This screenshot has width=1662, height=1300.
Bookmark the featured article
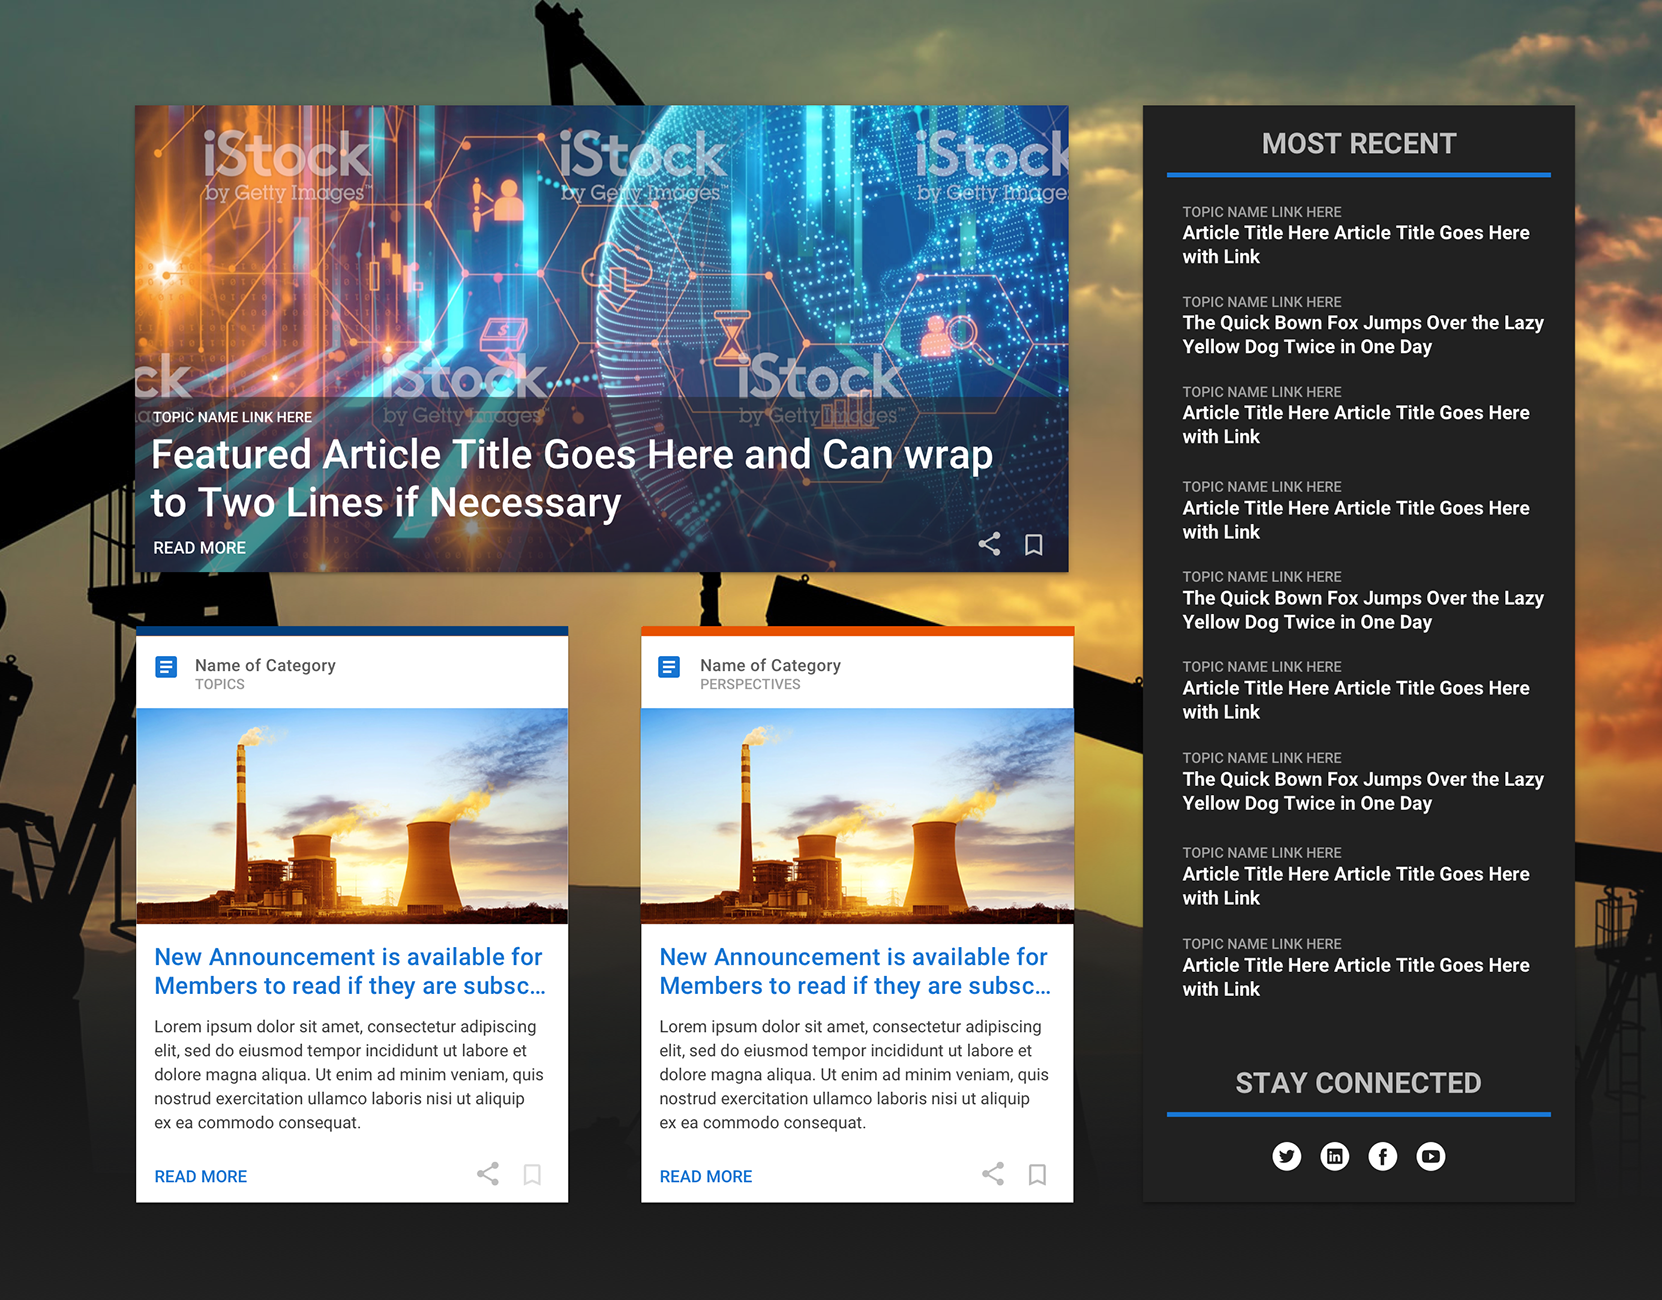pos(1034,544)
